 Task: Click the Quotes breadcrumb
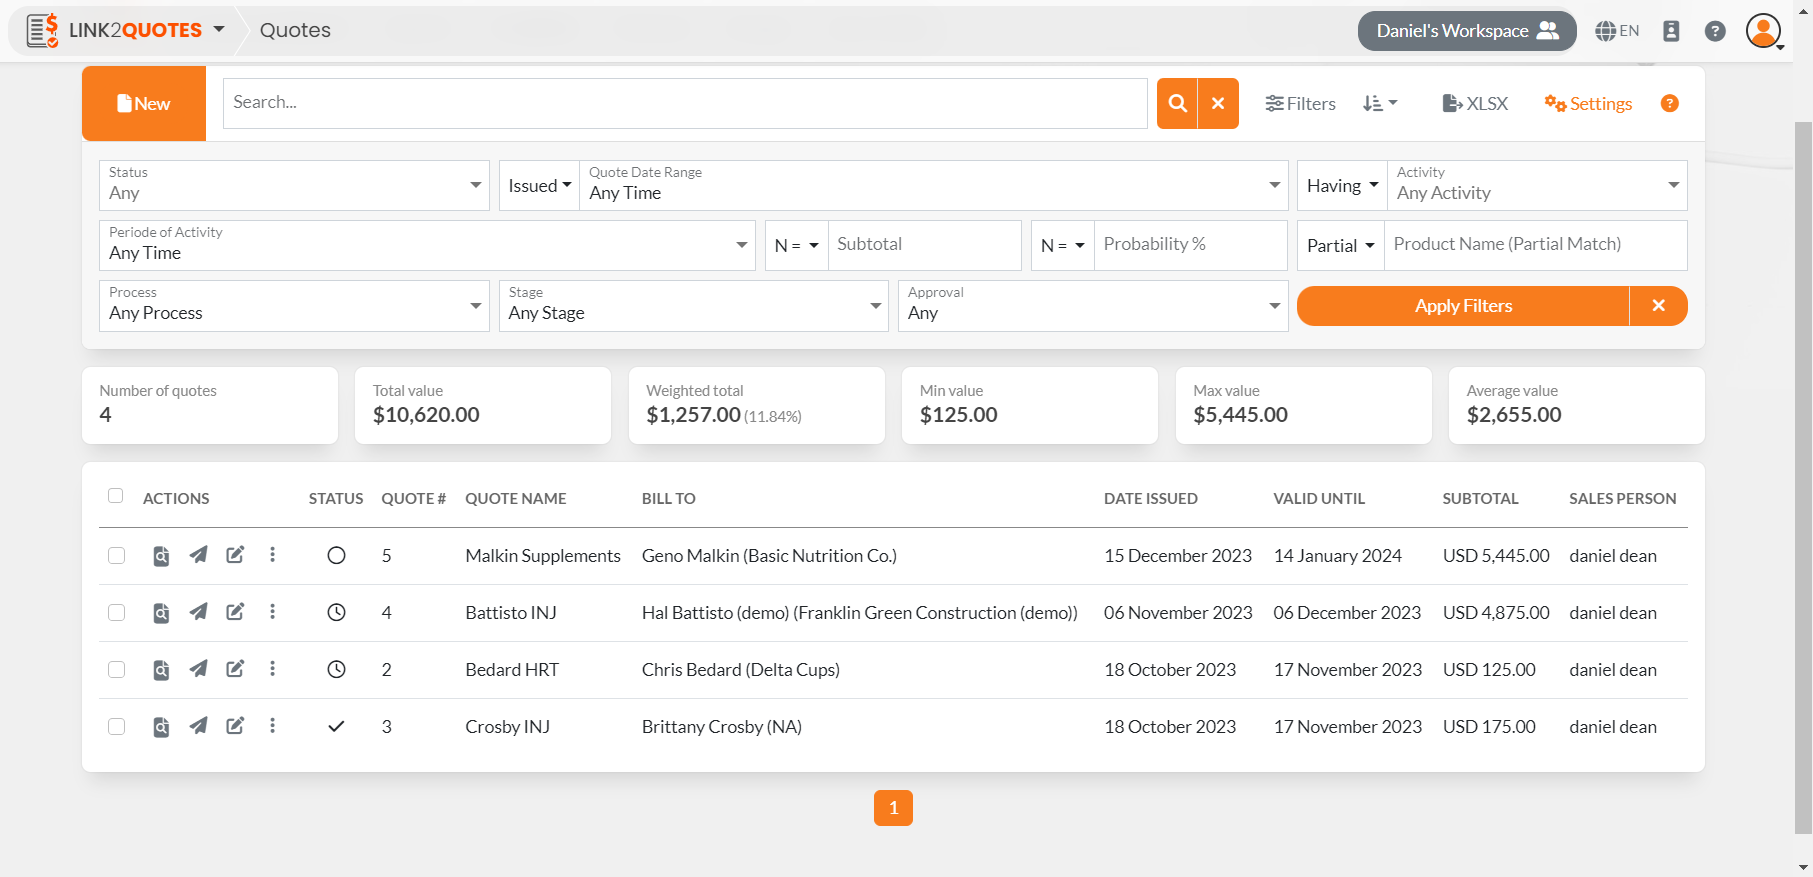(295, 30)
